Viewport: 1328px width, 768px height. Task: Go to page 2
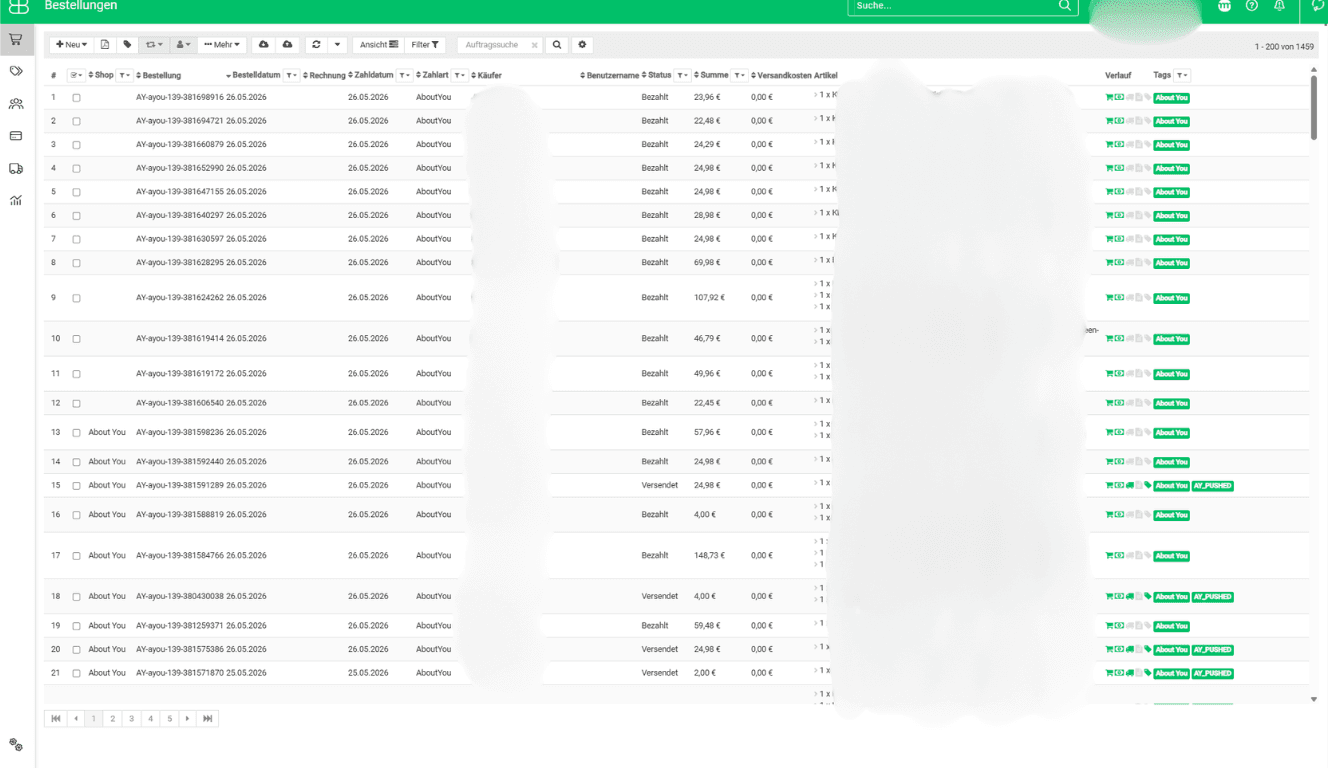tap(113, 718)
